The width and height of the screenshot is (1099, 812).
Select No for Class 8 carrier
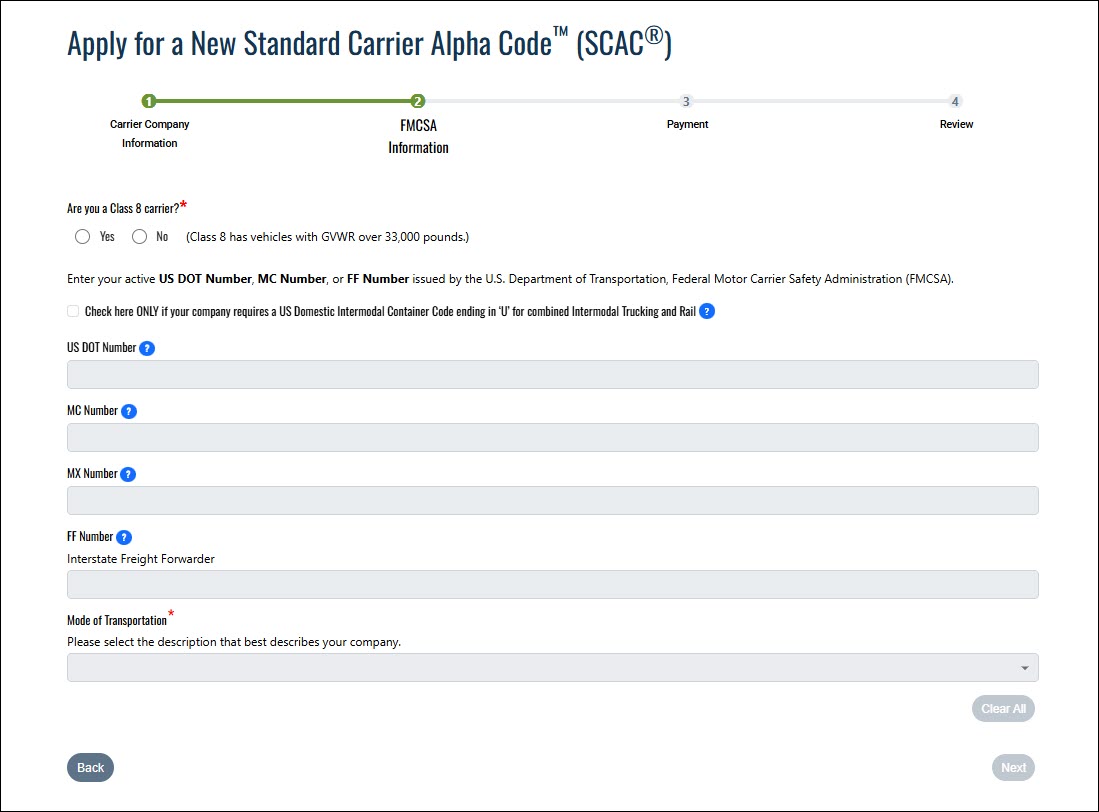click(x=140, y=237)
